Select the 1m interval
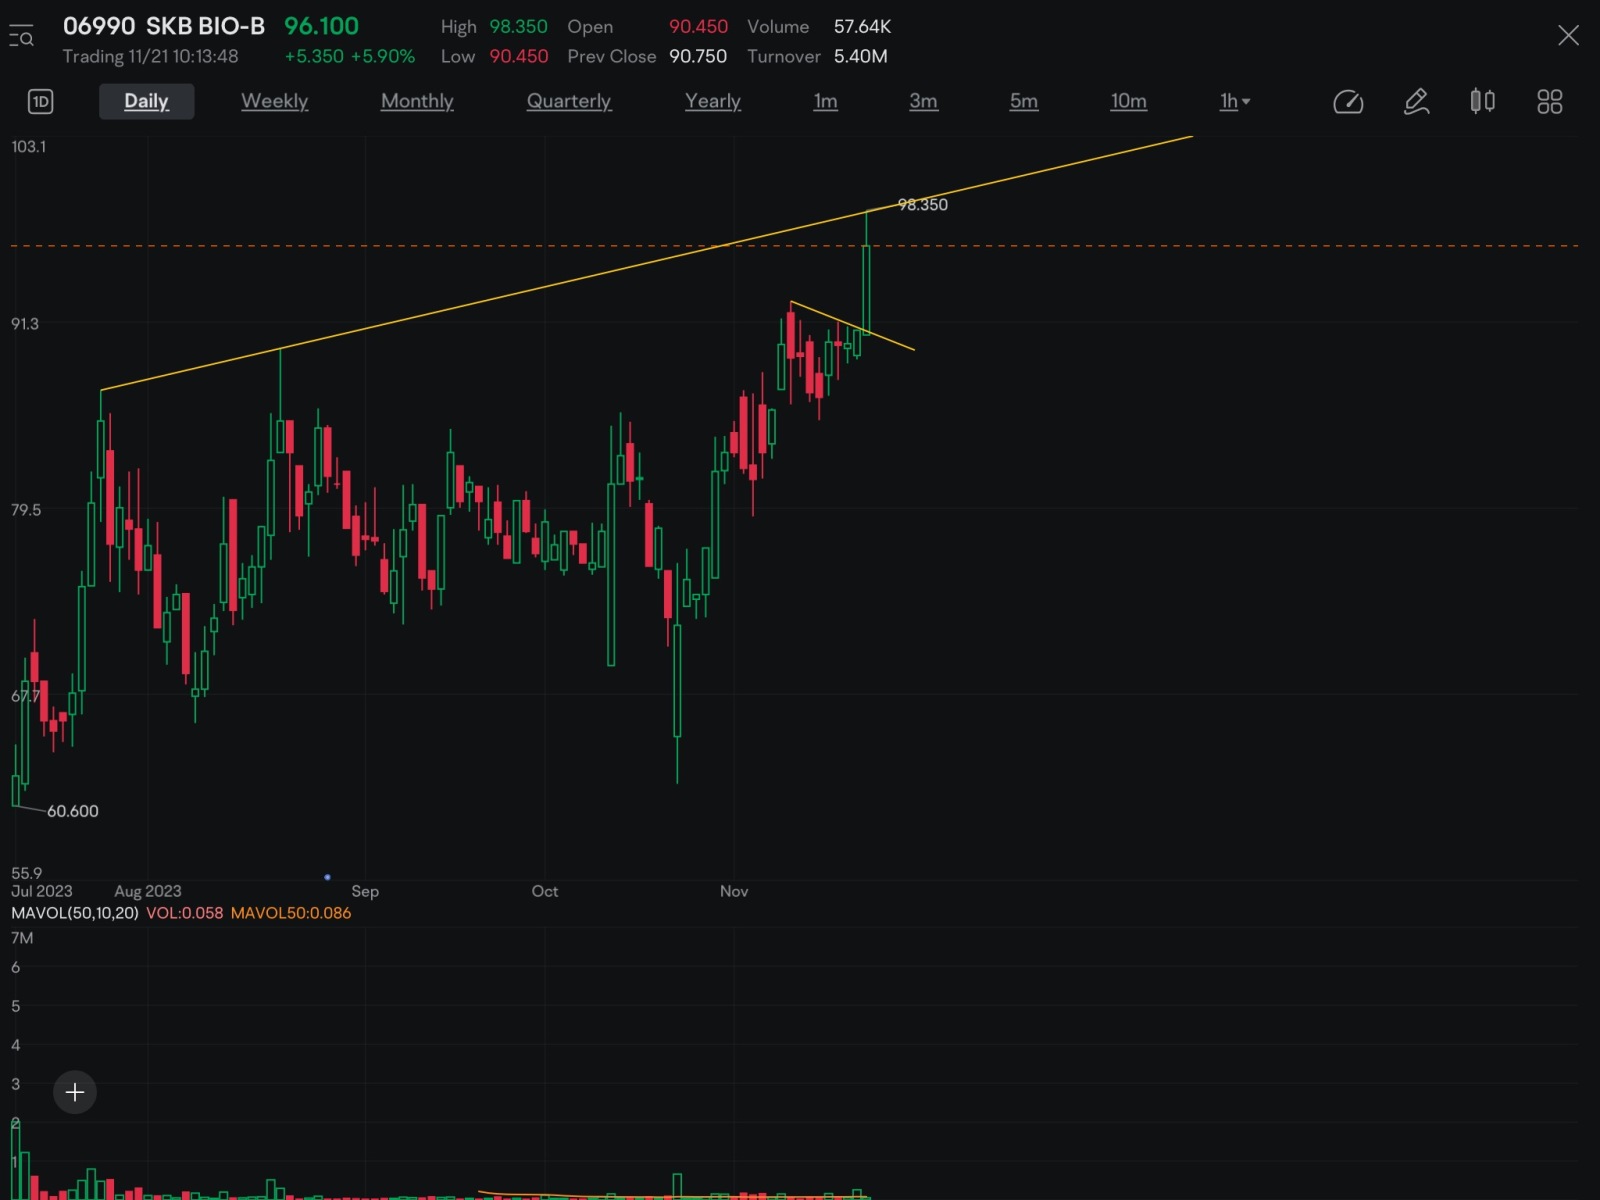 (825, 101)
